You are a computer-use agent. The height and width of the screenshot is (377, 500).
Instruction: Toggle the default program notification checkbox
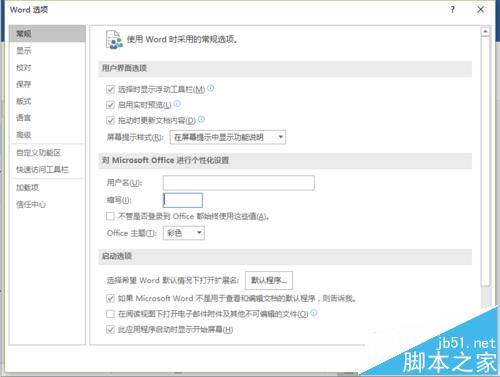click(x=110, y=298)
